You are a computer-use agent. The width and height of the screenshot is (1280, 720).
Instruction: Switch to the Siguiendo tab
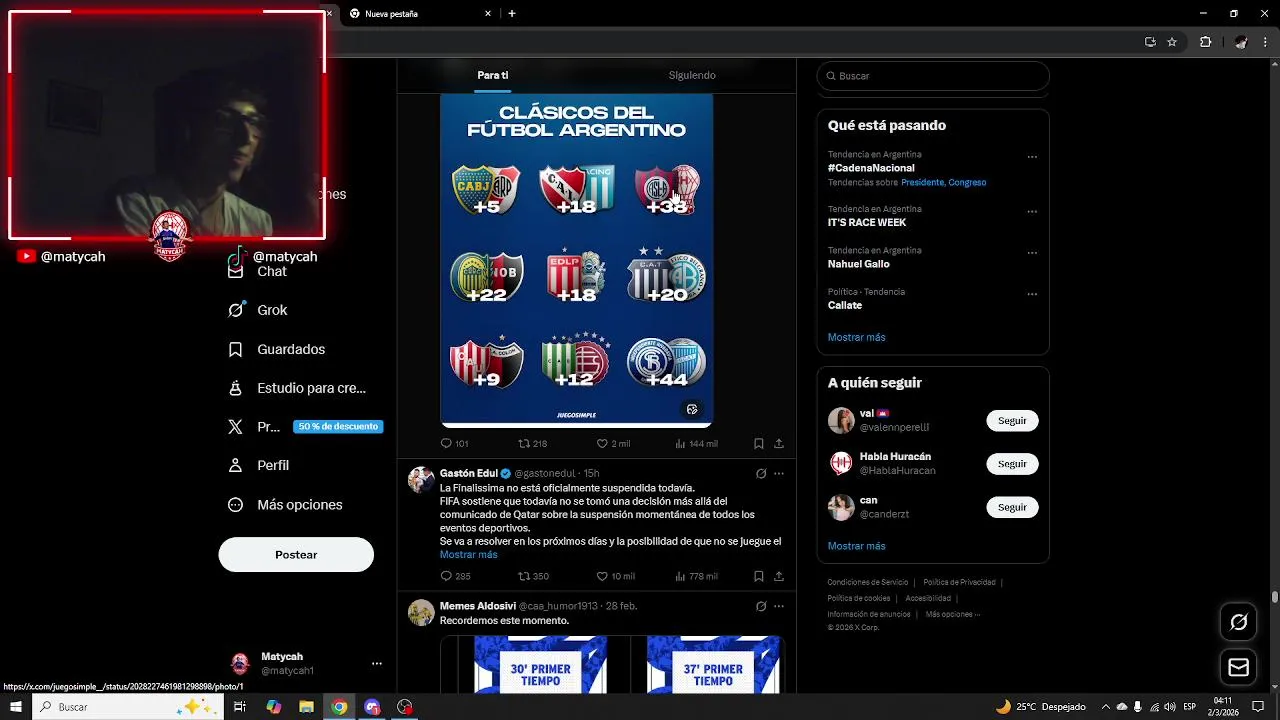pyautogui.click(x=692, y=75)
